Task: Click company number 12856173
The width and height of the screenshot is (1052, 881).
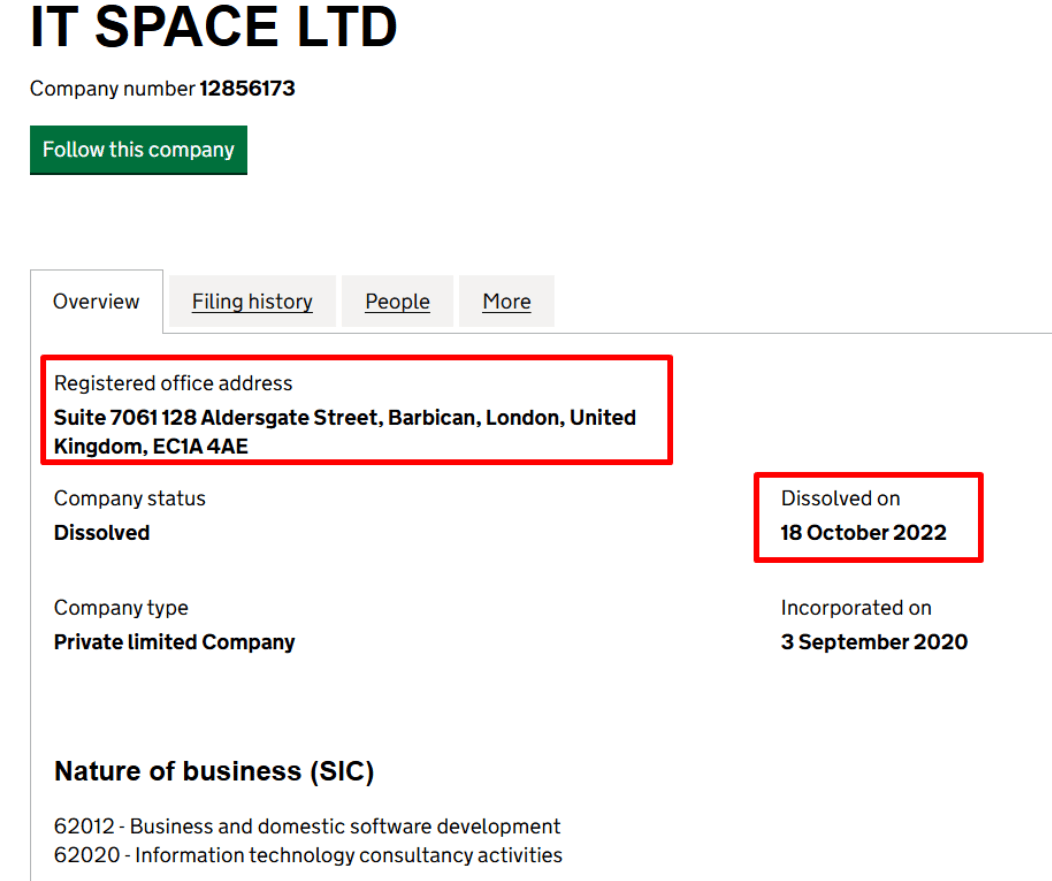Action: click(247, 88)
